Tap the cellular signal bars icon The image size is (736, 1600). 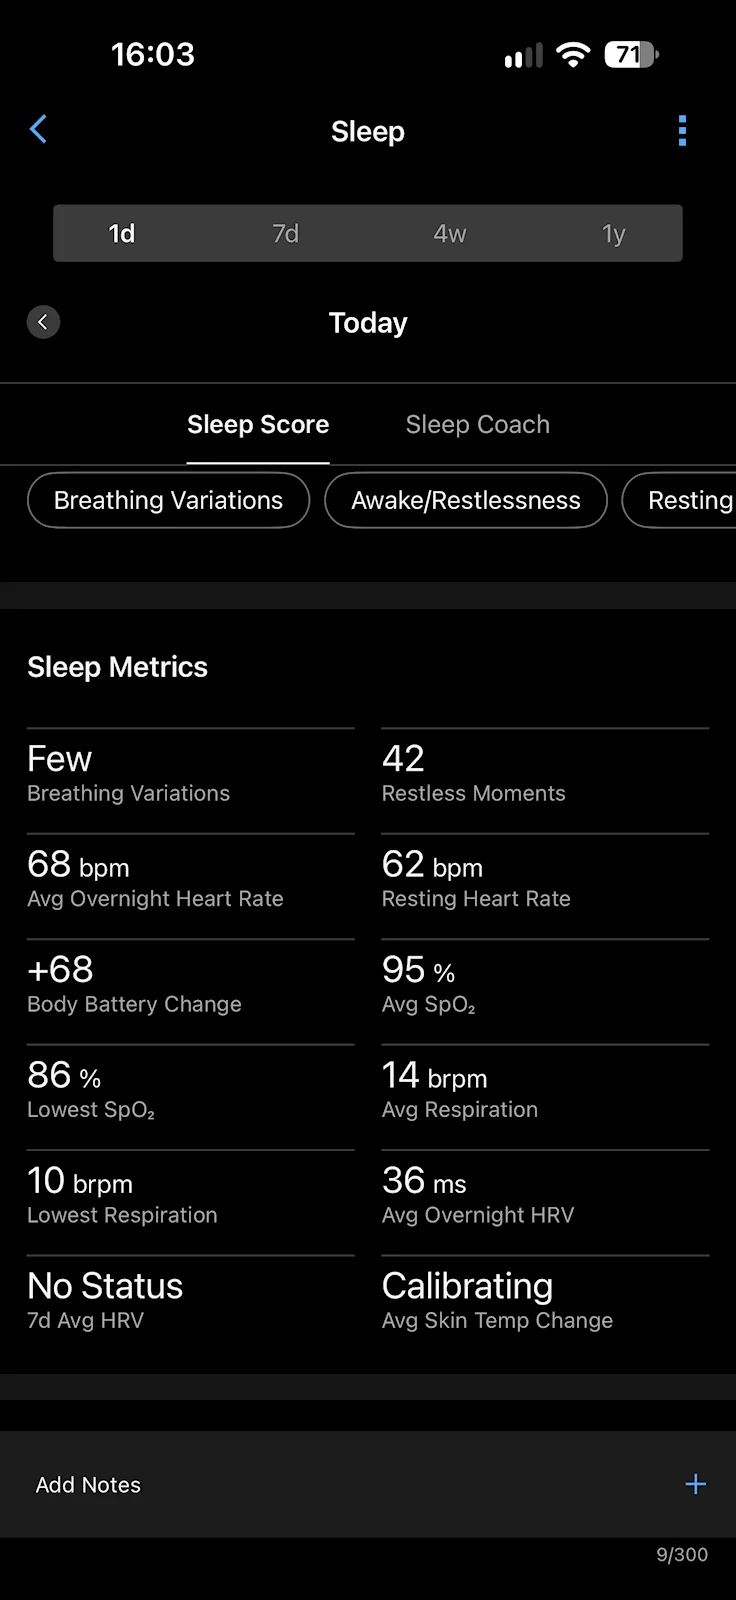coord(523,55)
